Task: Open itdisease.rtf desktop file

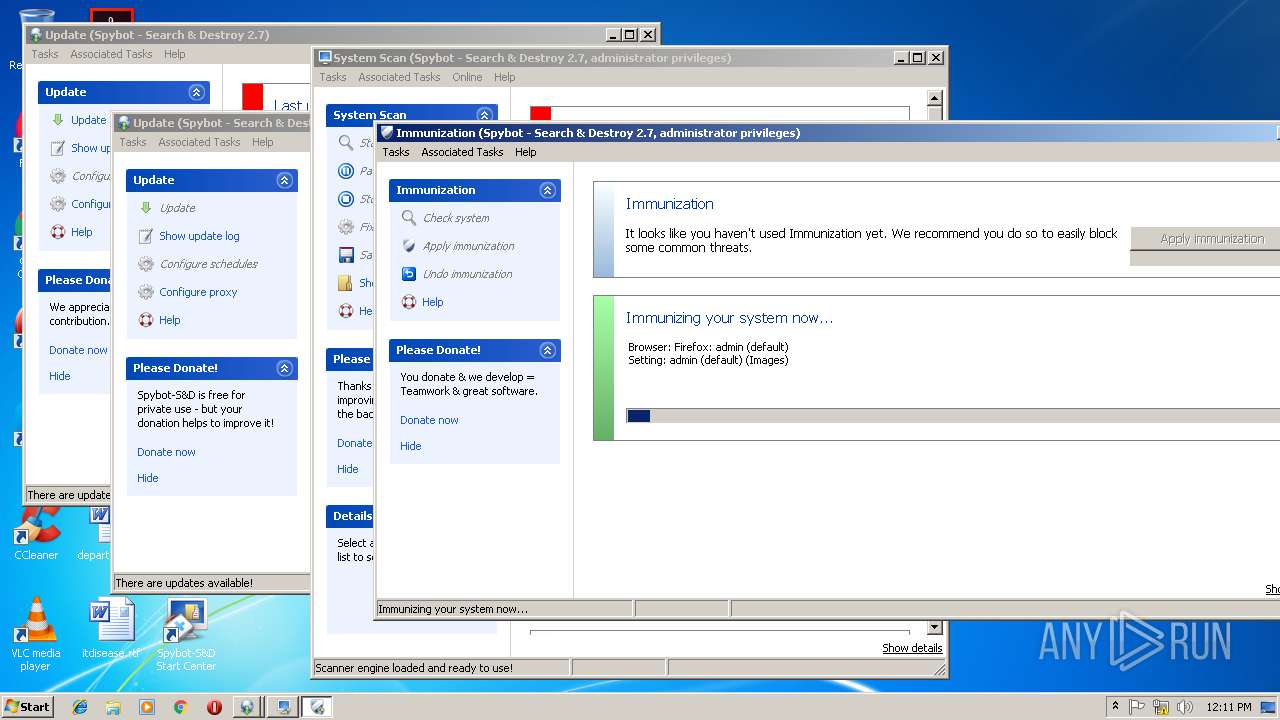Action: (x=111, y=628)
